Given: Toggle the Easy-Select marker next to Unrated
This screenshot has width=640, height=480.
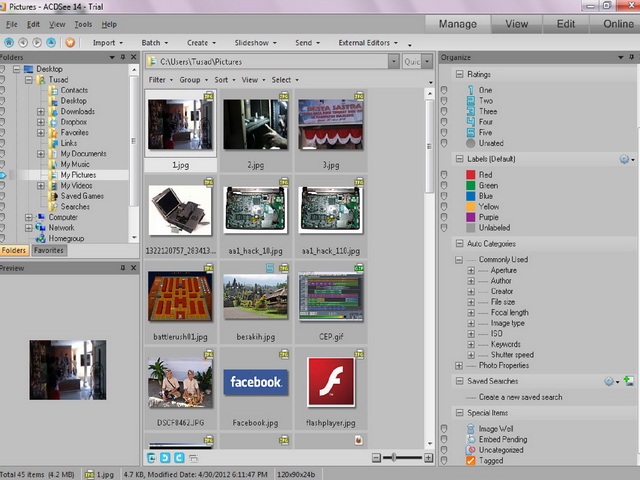Looking at the screenshot, I should coord(444,143).
